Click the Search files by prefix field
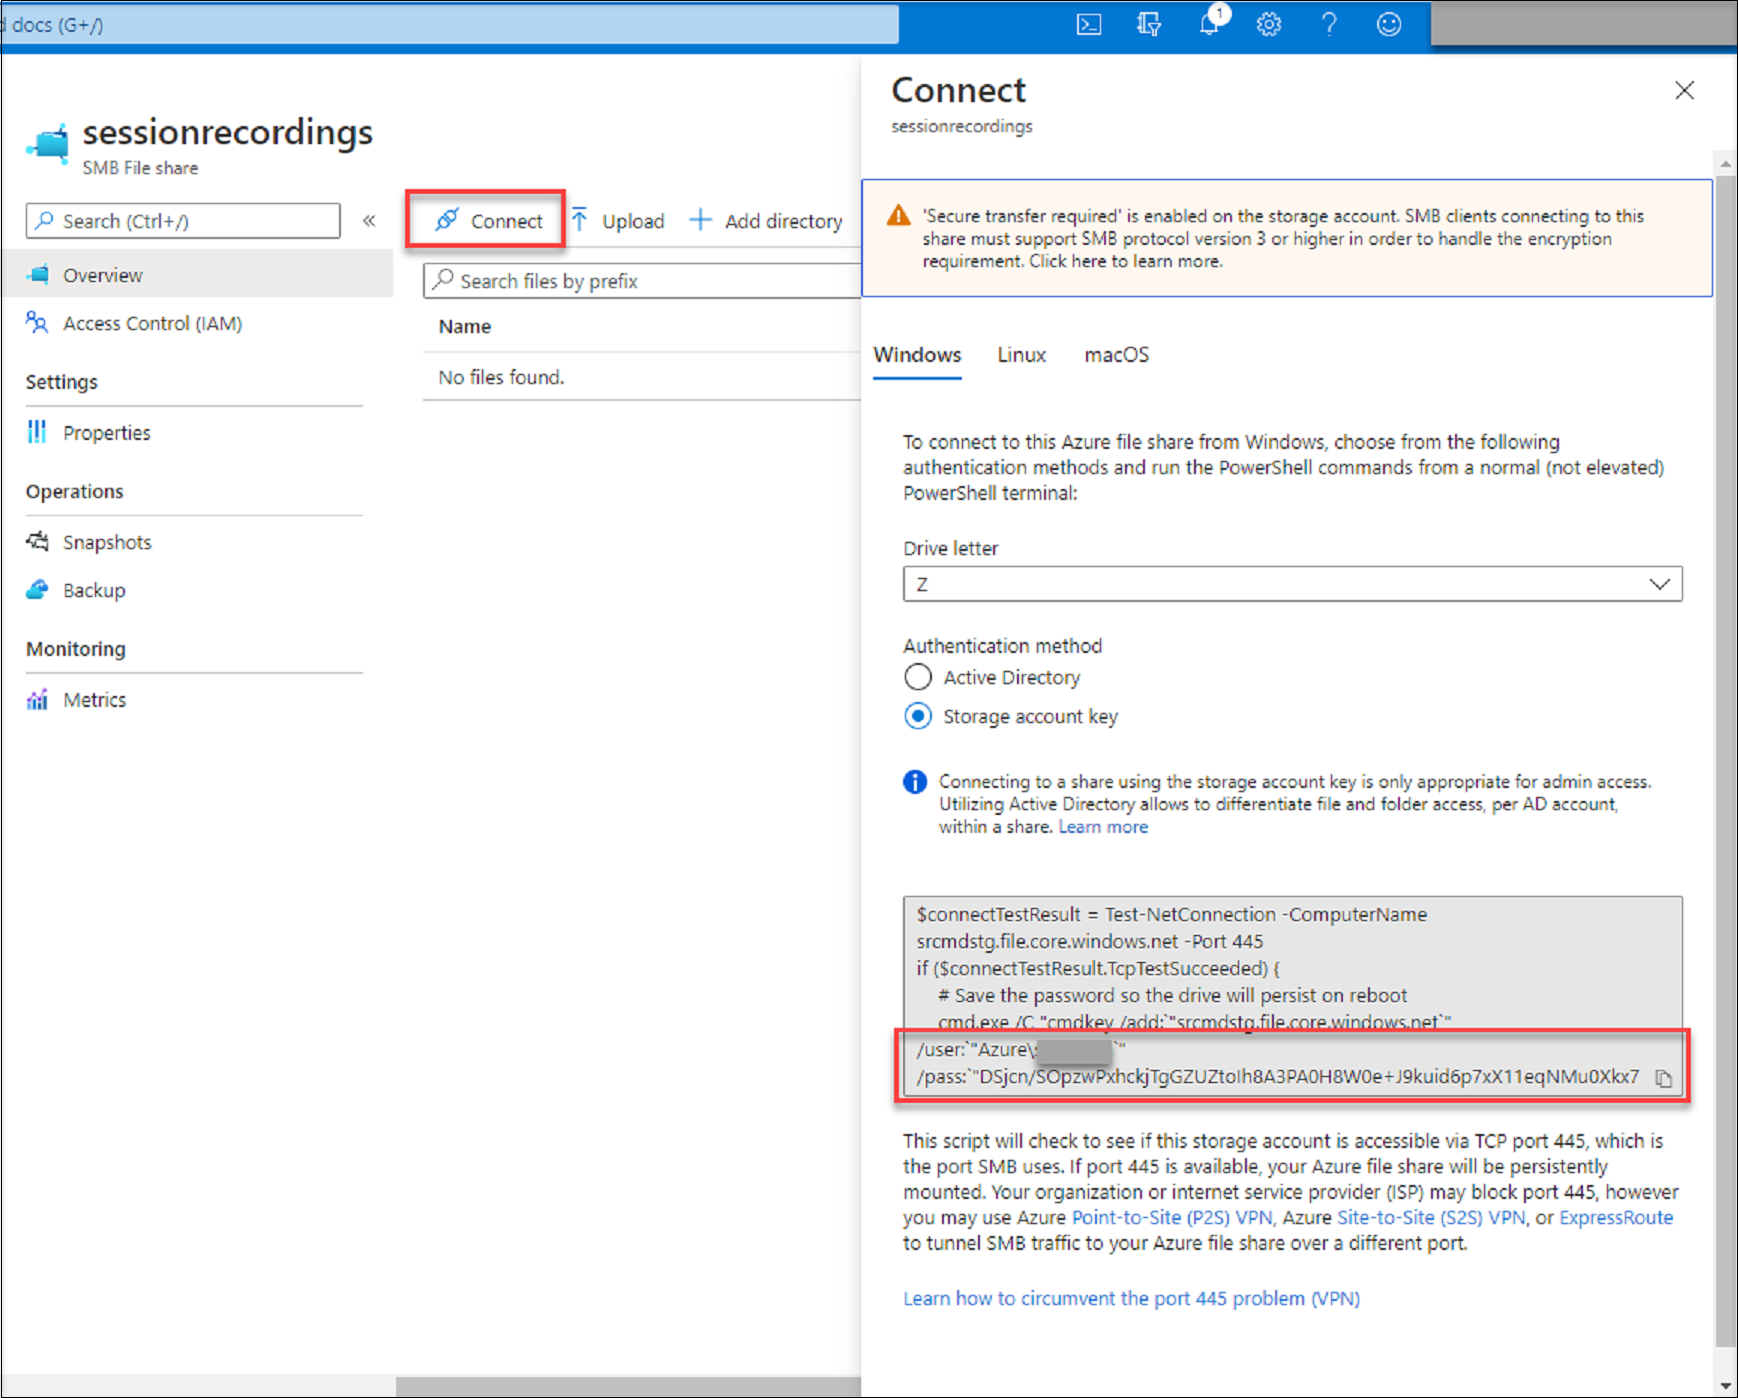The width and height of the screenshot is (1738, 1398). pyautogui.click(x=640, y=281)
